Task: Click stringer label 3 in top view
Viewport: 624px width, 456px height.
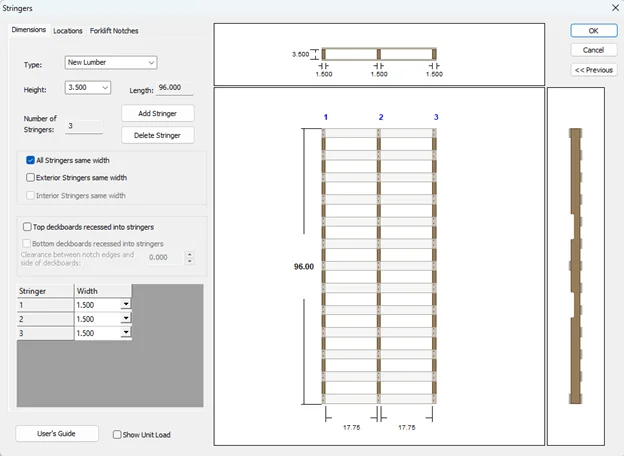Action: [436, 117]
